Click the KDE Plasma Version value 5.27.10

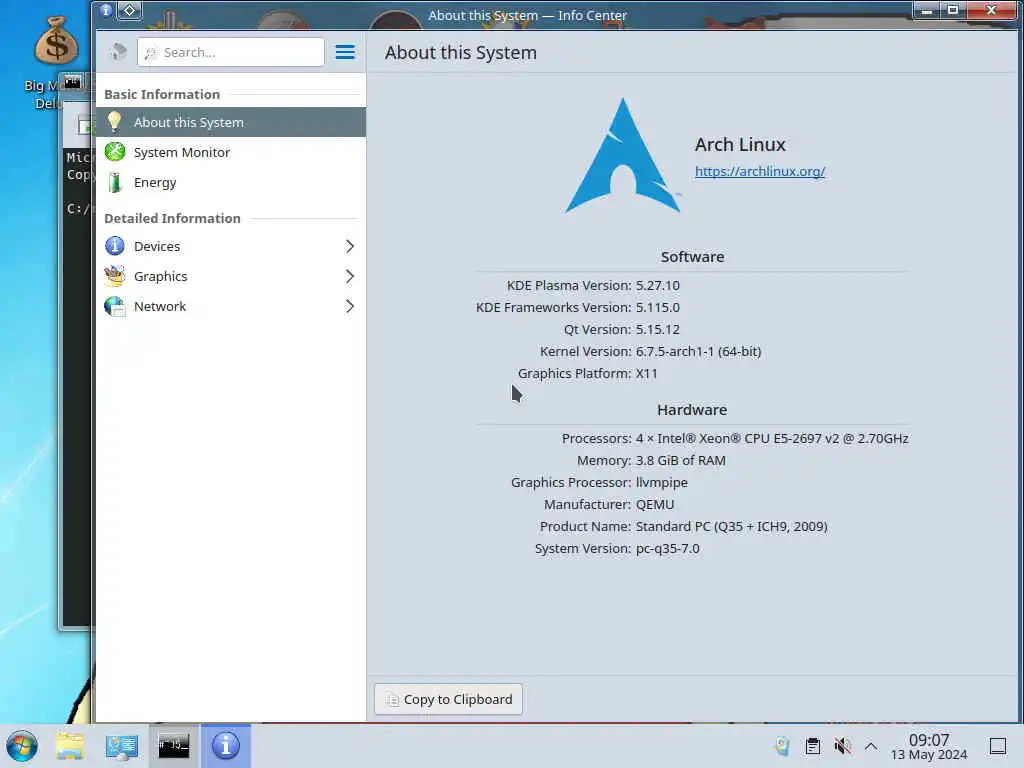pos(658,285)
